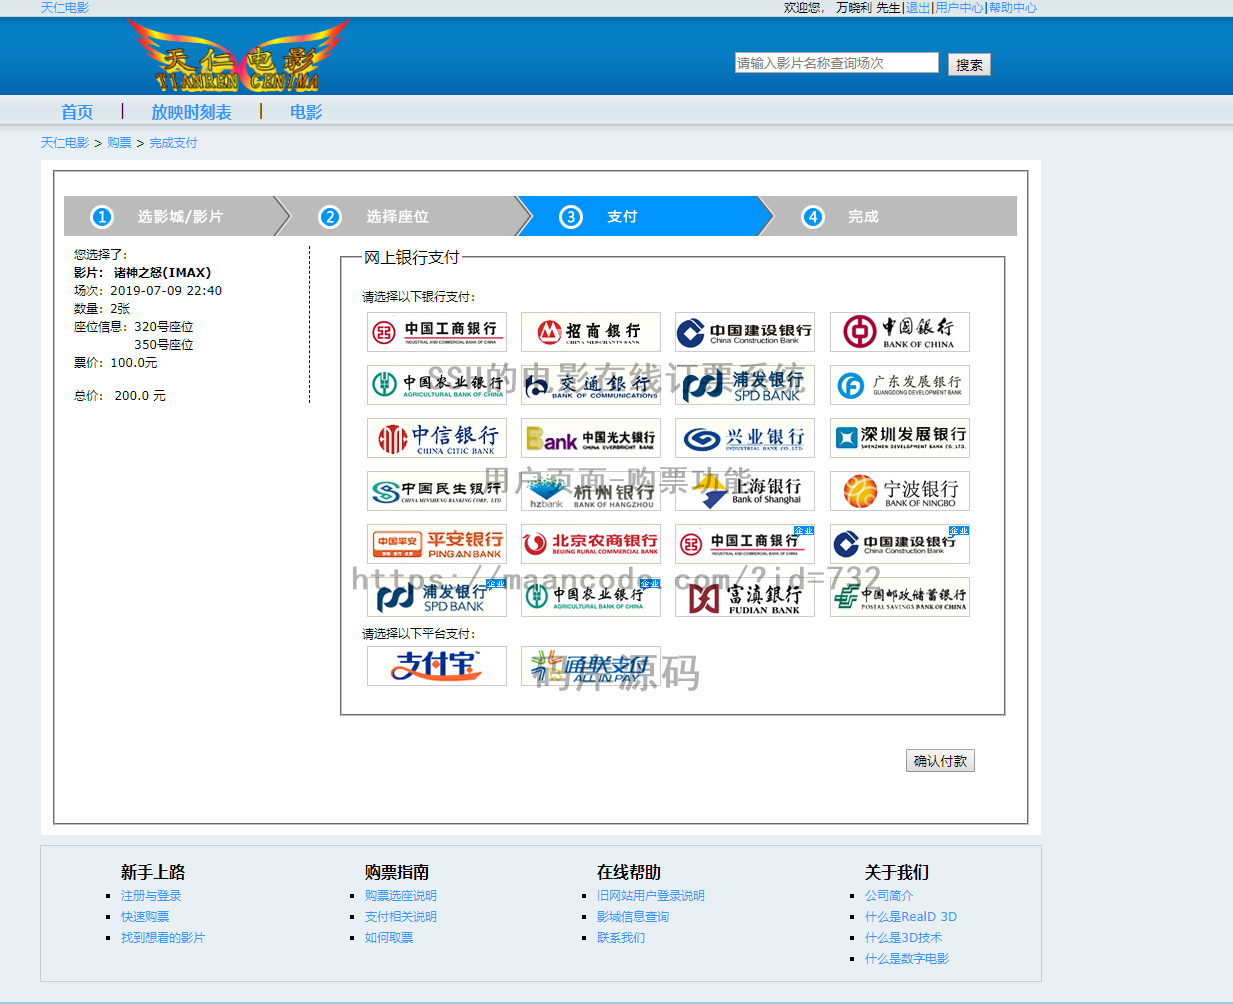Screen dimensions: 1233x1004
Task: Open the 首页 navigation item
Action: point(77,112)
